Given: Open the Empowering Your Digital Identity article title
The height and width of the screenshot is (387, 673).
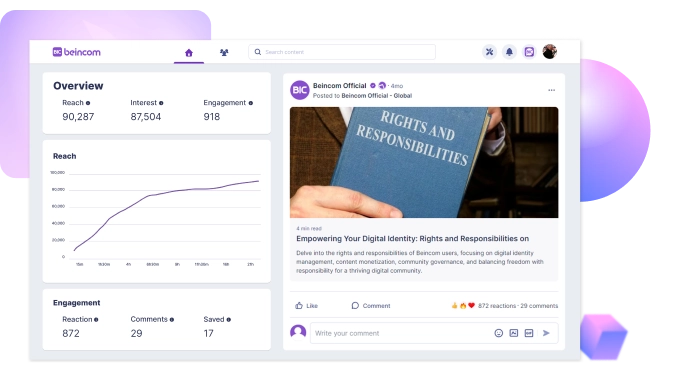Looking at the screenshot, I should click(x=412, y=239).
